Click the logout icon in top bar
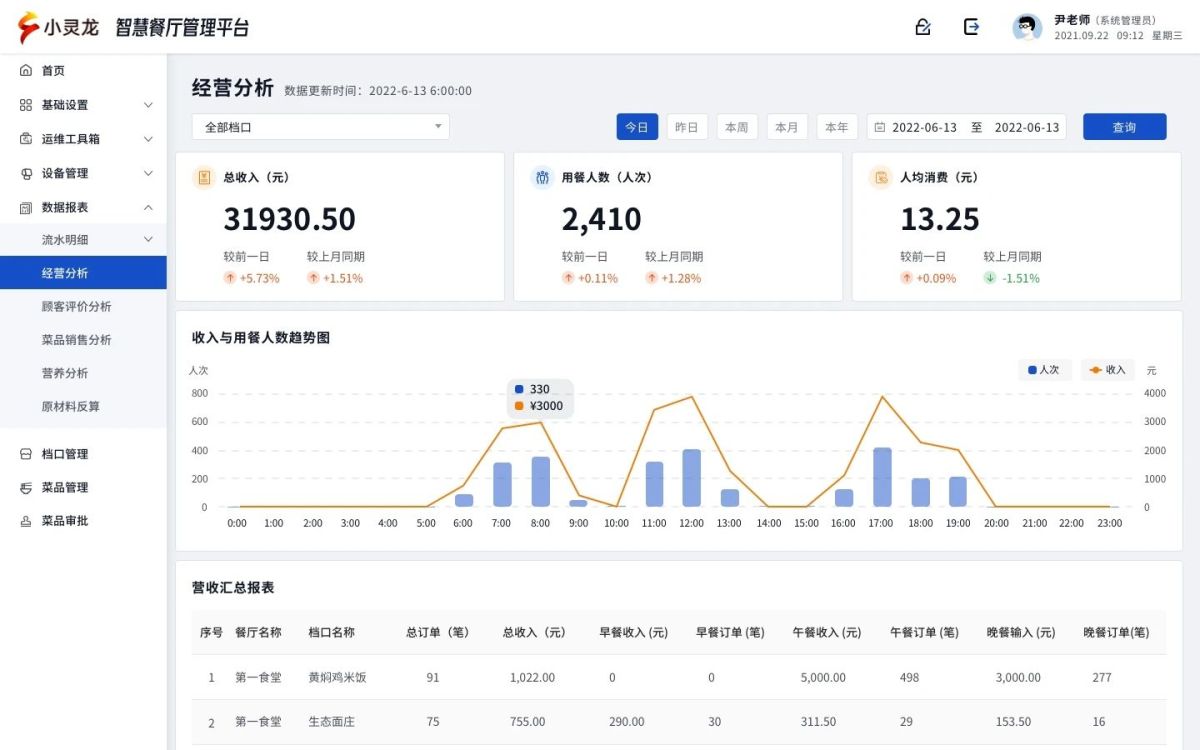This screenshot has height=750, width=1200. point(971,27)
